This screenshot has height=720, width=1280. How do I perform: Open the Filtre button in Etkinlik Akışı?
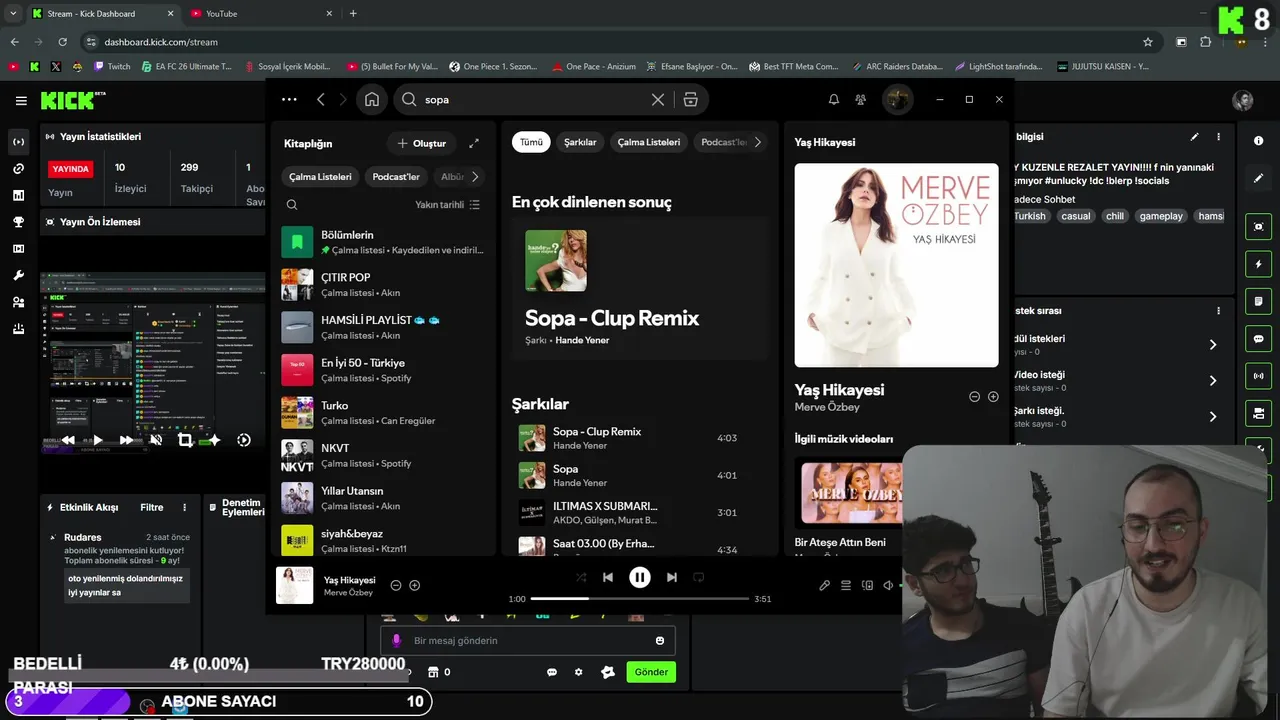152,508
